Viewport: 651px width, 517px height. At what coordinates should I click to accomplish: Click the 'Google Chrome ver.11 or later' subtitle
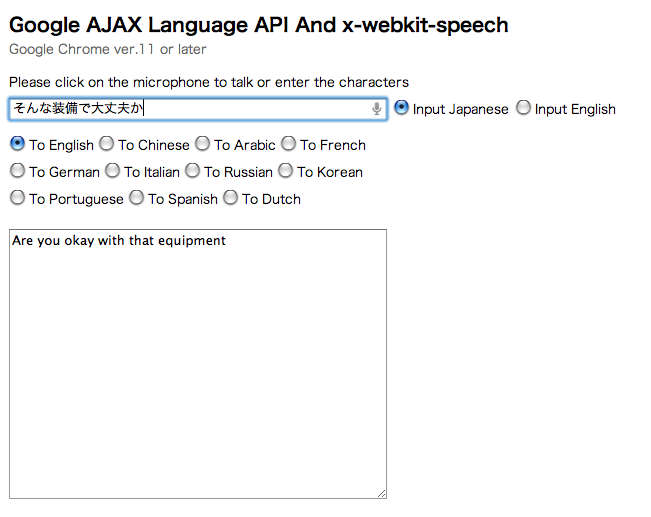(x=108, y=49)
